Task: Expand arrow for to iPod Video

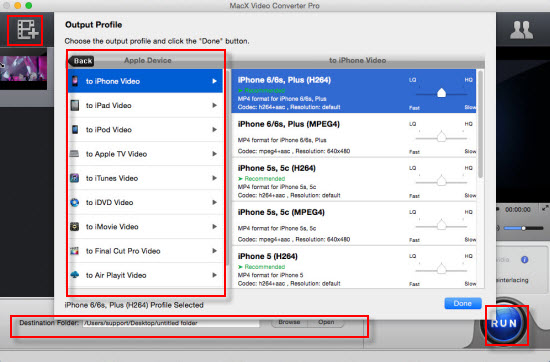Action: pyautogui.click(x=214, y=129)
